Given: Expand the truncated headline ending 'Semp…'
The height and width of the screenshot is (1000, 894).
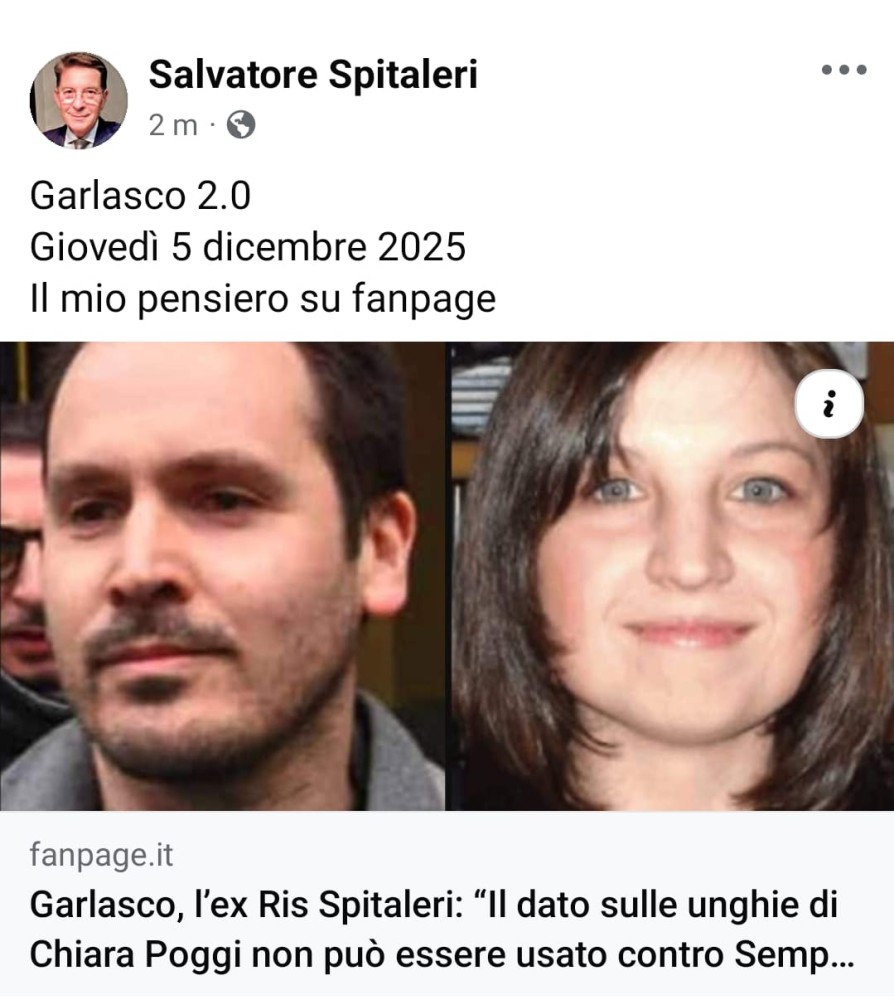Looking at the screenshot, I should 794,955.
